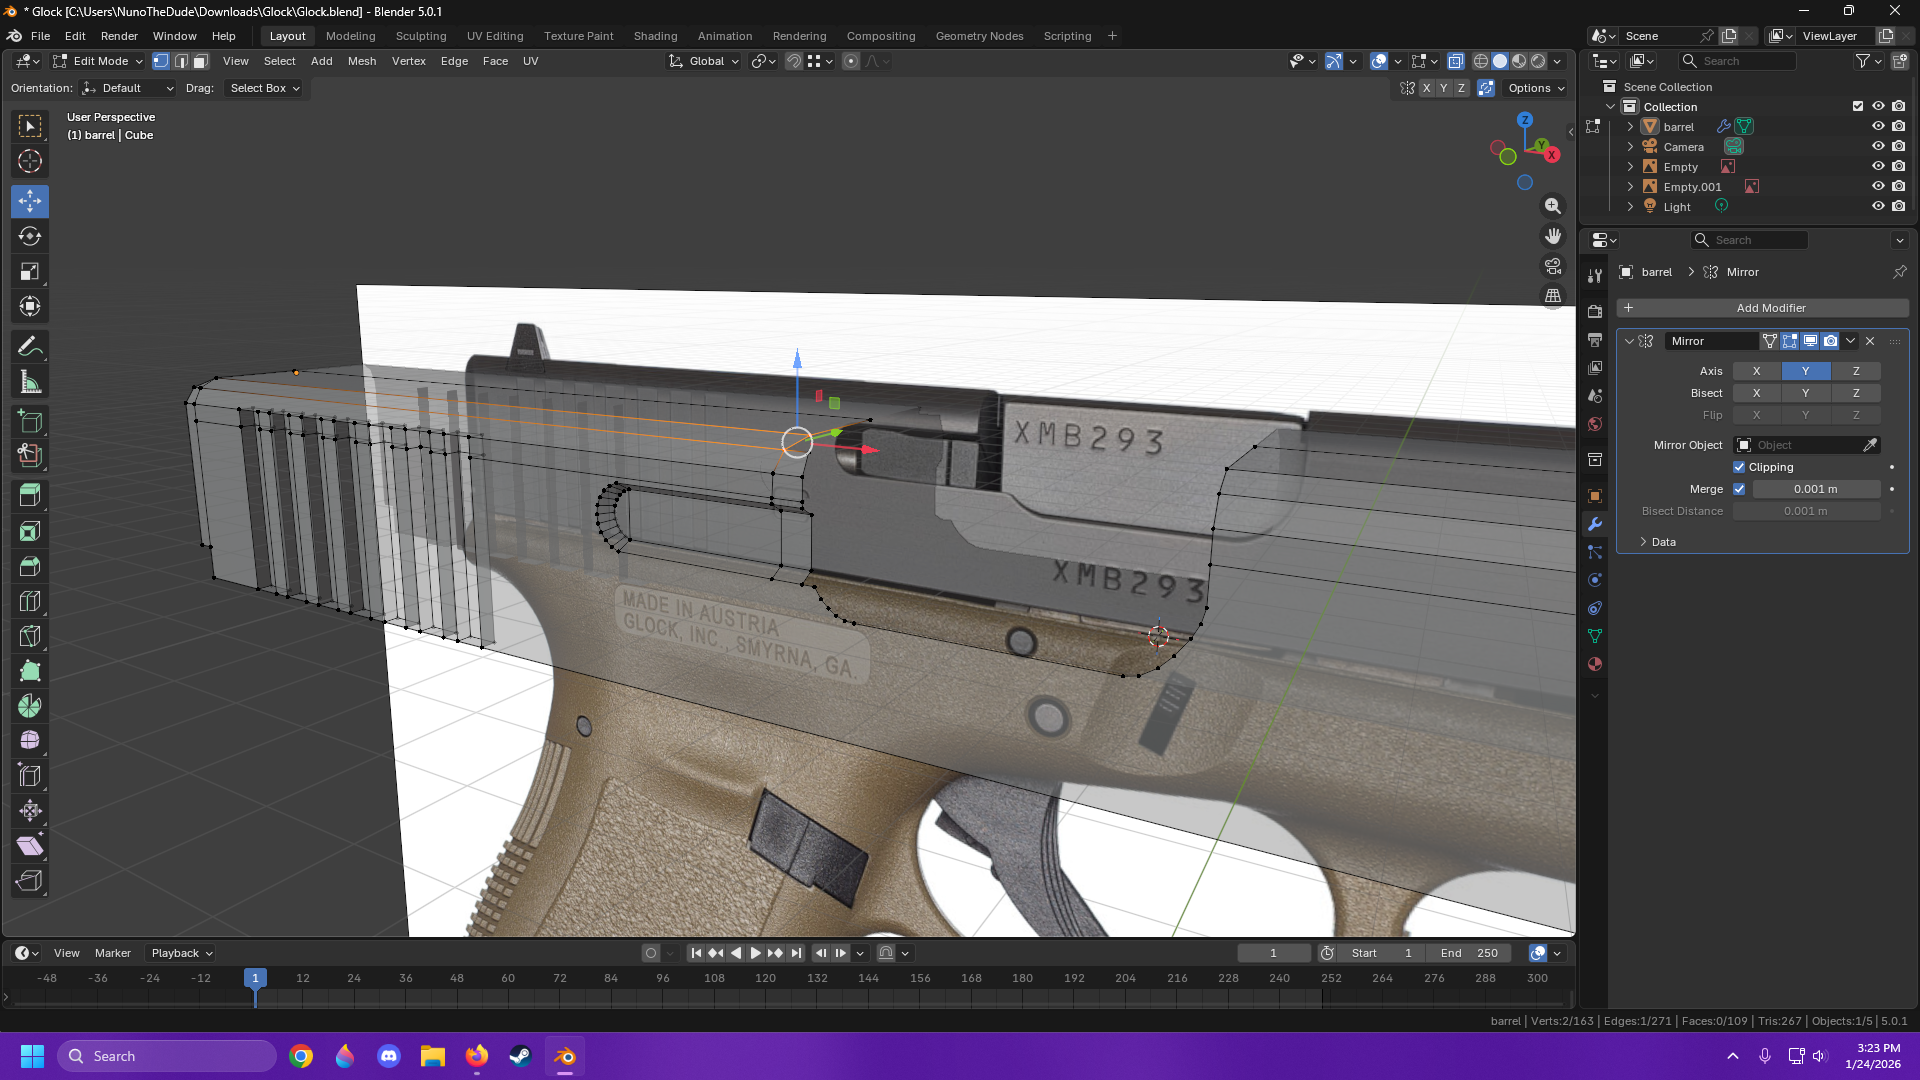Open the Material properties tab icon

pos(1595,664)
